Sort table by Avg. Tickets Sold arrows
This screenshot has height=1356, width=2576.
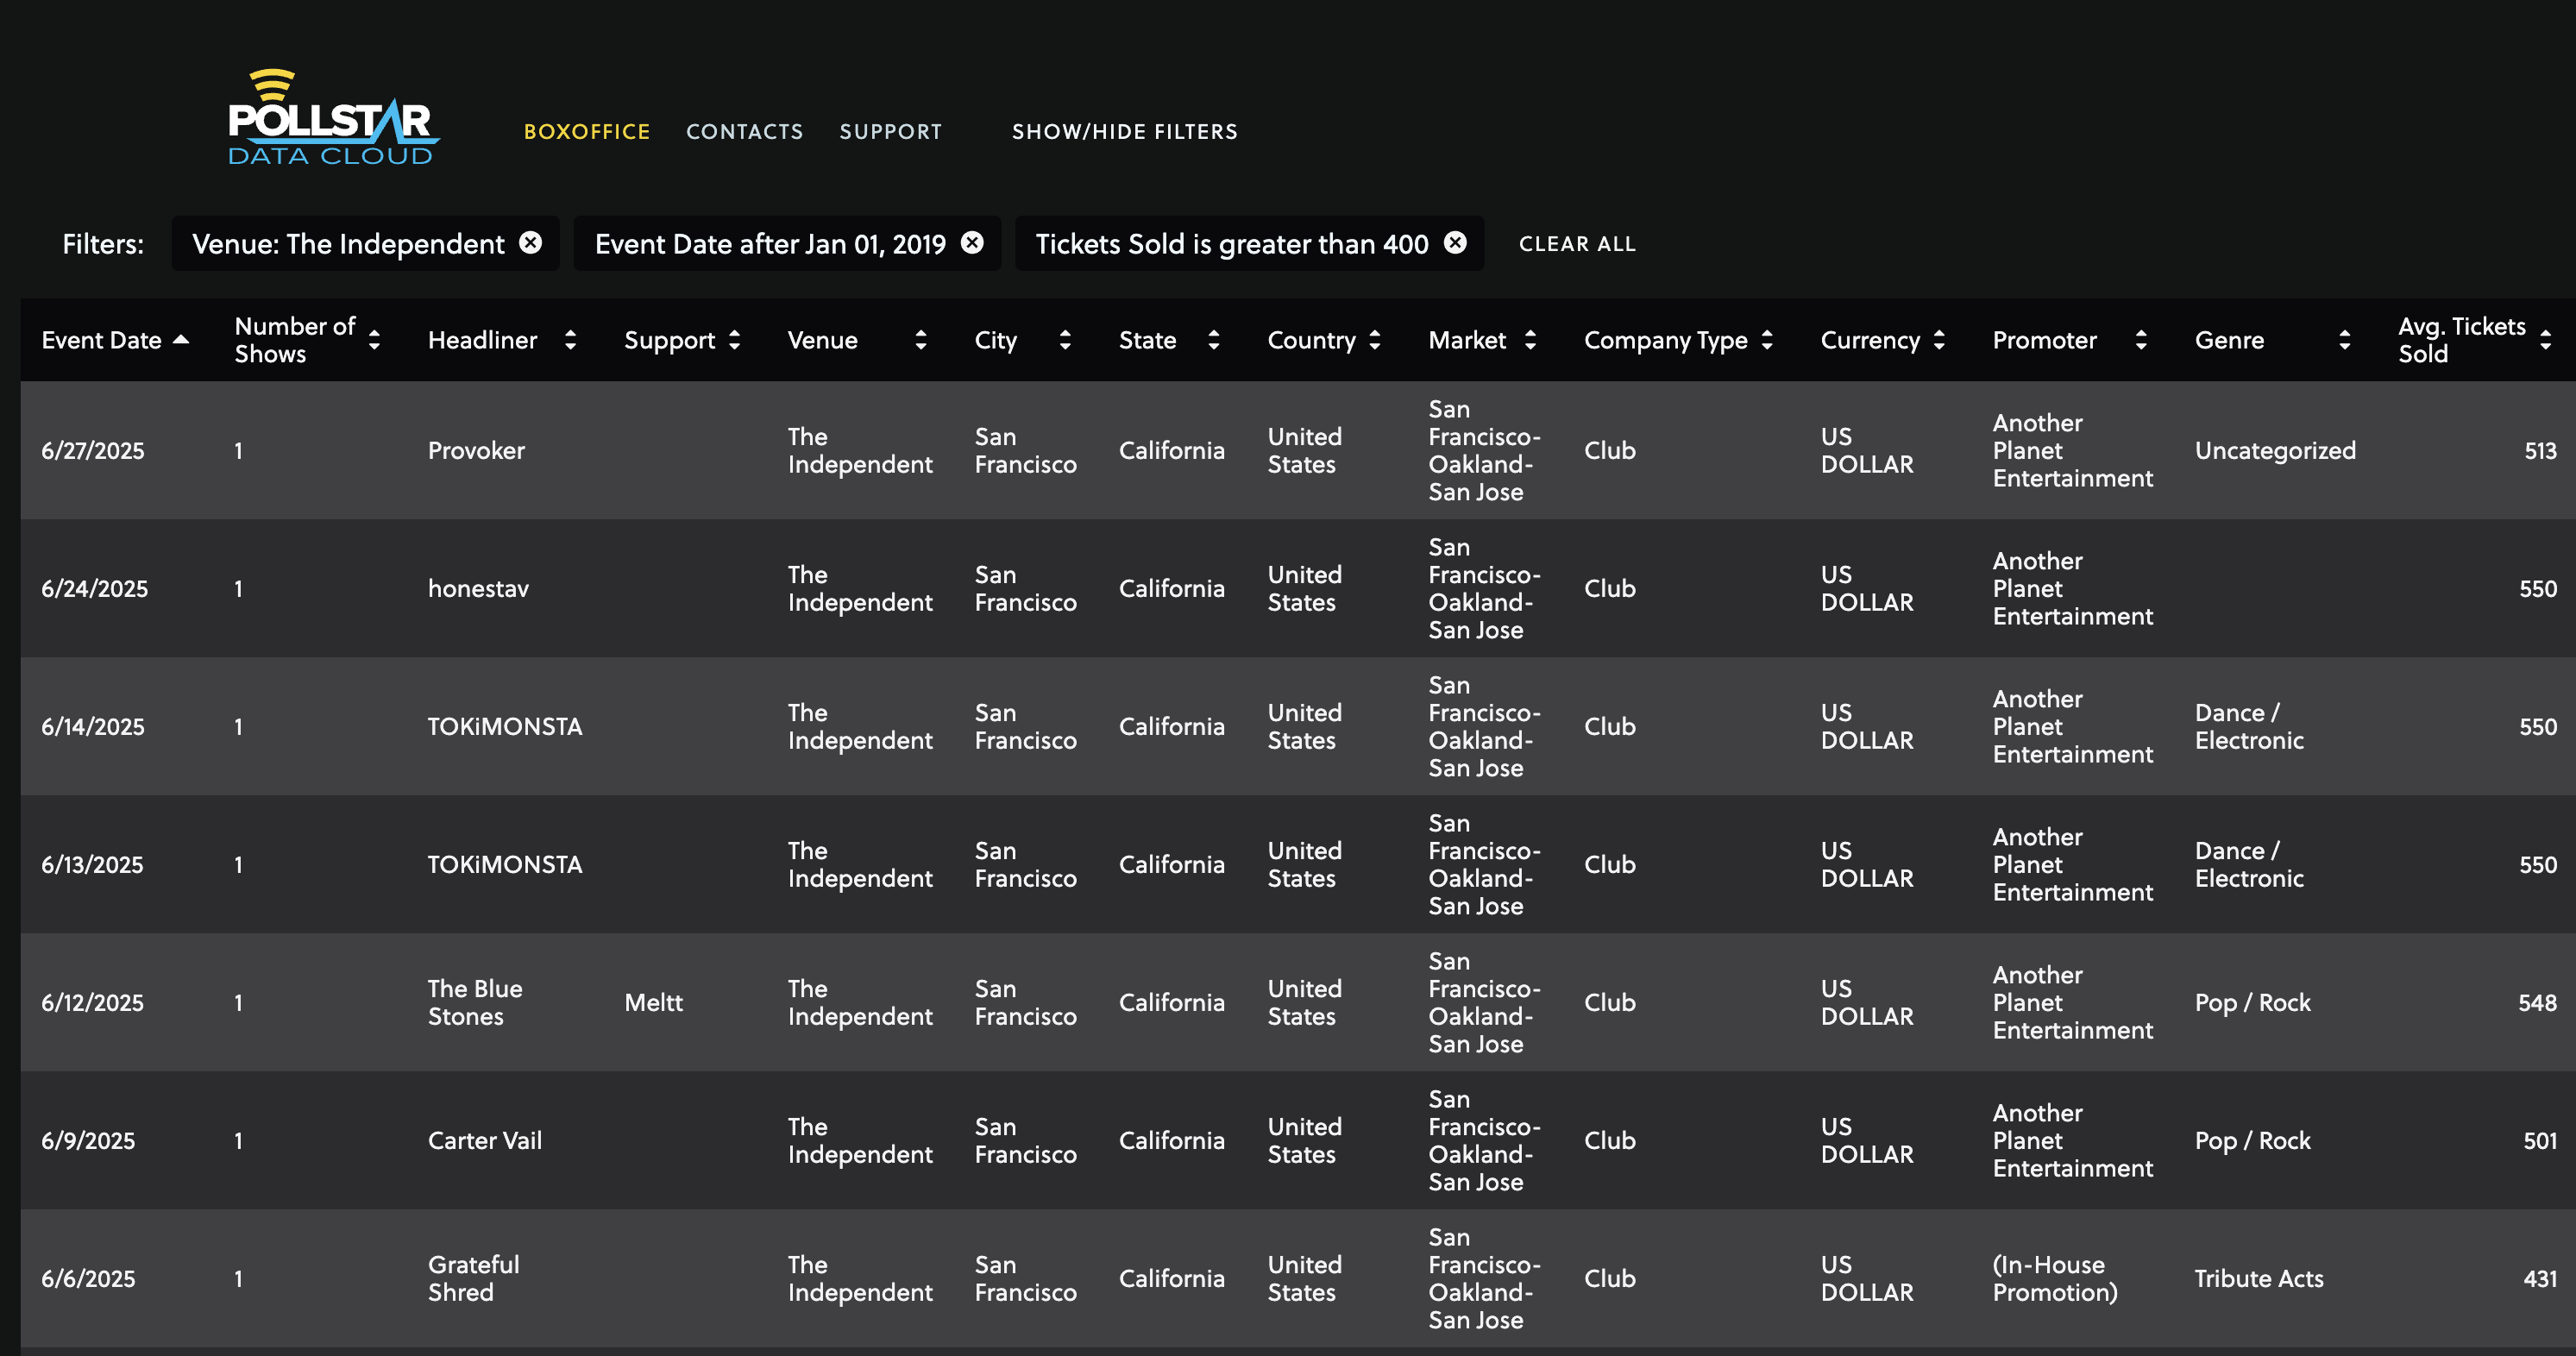(2546, 340)
